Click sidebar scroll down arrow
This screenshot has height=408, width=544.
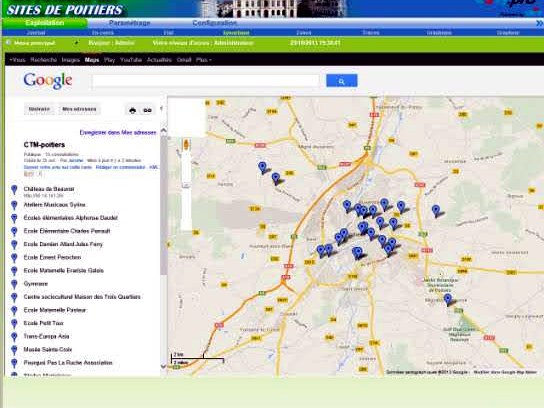pos(163,366)
